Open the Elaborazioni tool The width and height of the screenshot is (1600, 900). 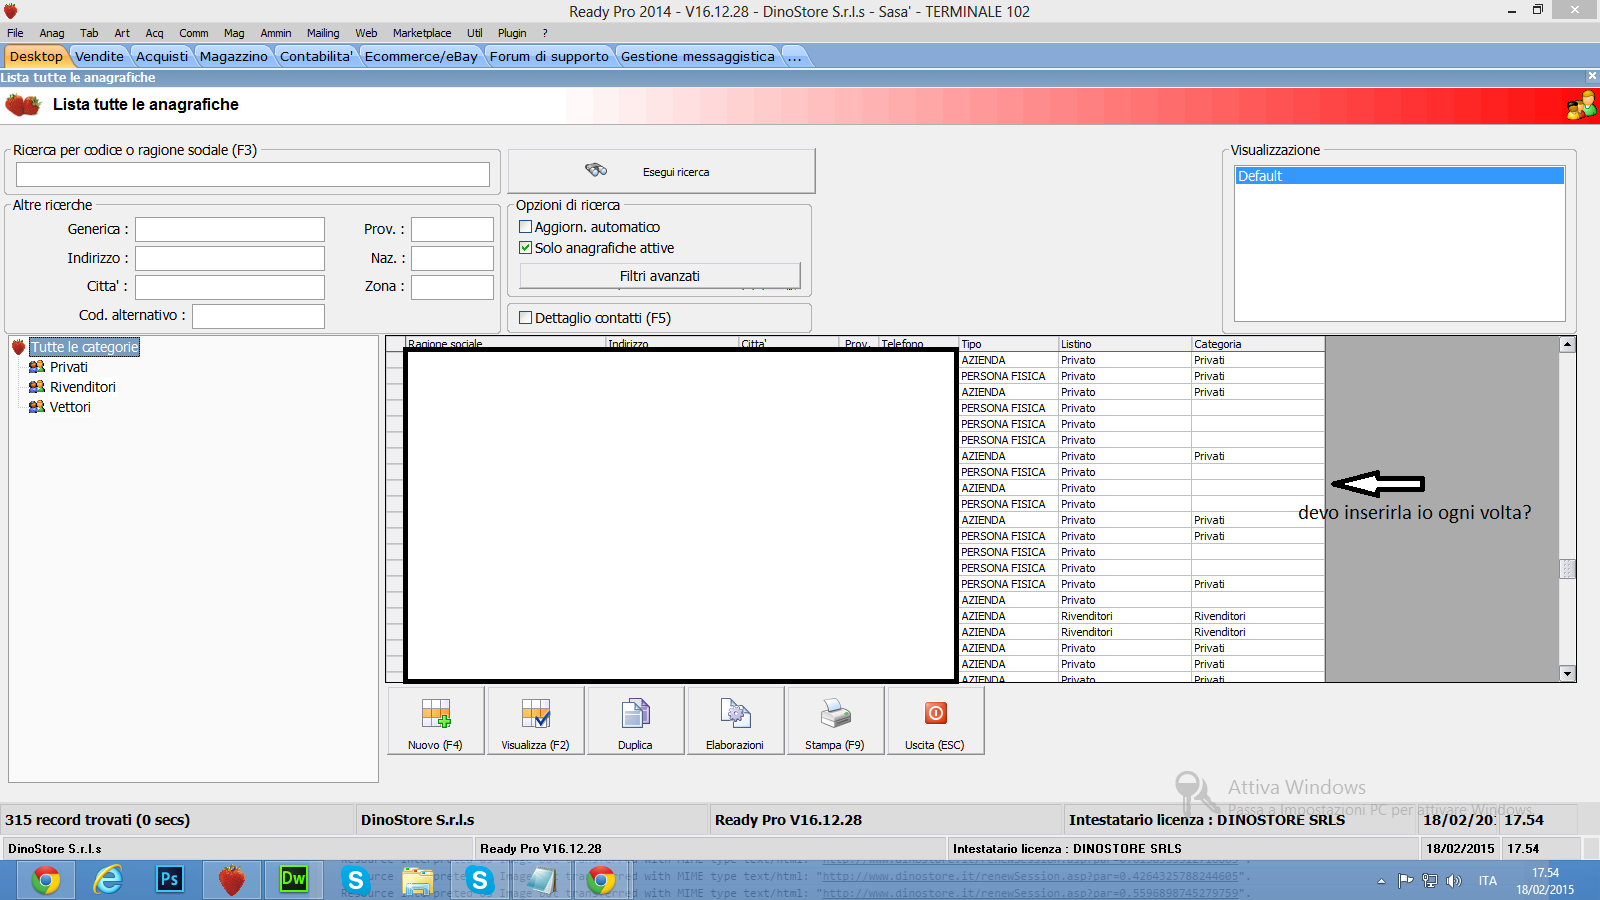736,720
